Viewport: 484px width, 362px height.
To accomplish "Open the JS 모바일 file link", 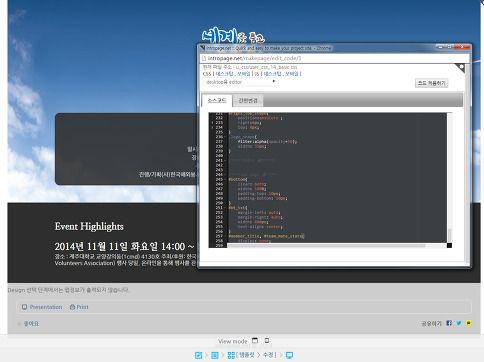I will coord(292,74).
